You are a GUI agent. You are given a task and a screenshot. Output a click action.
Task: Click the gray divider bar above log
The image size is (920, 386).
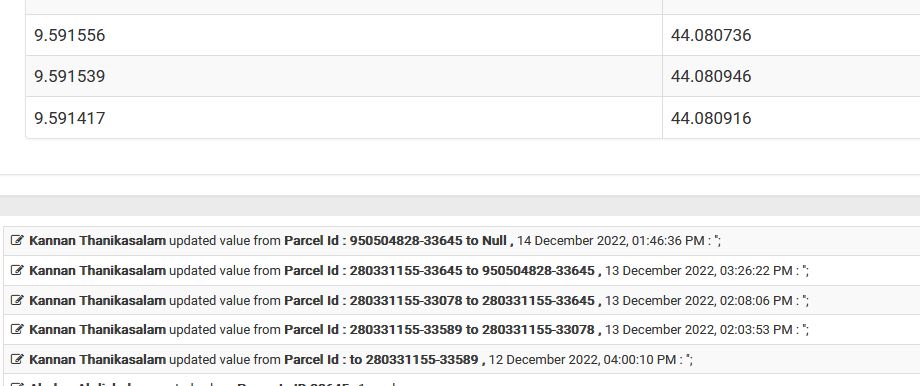[460, 205]
